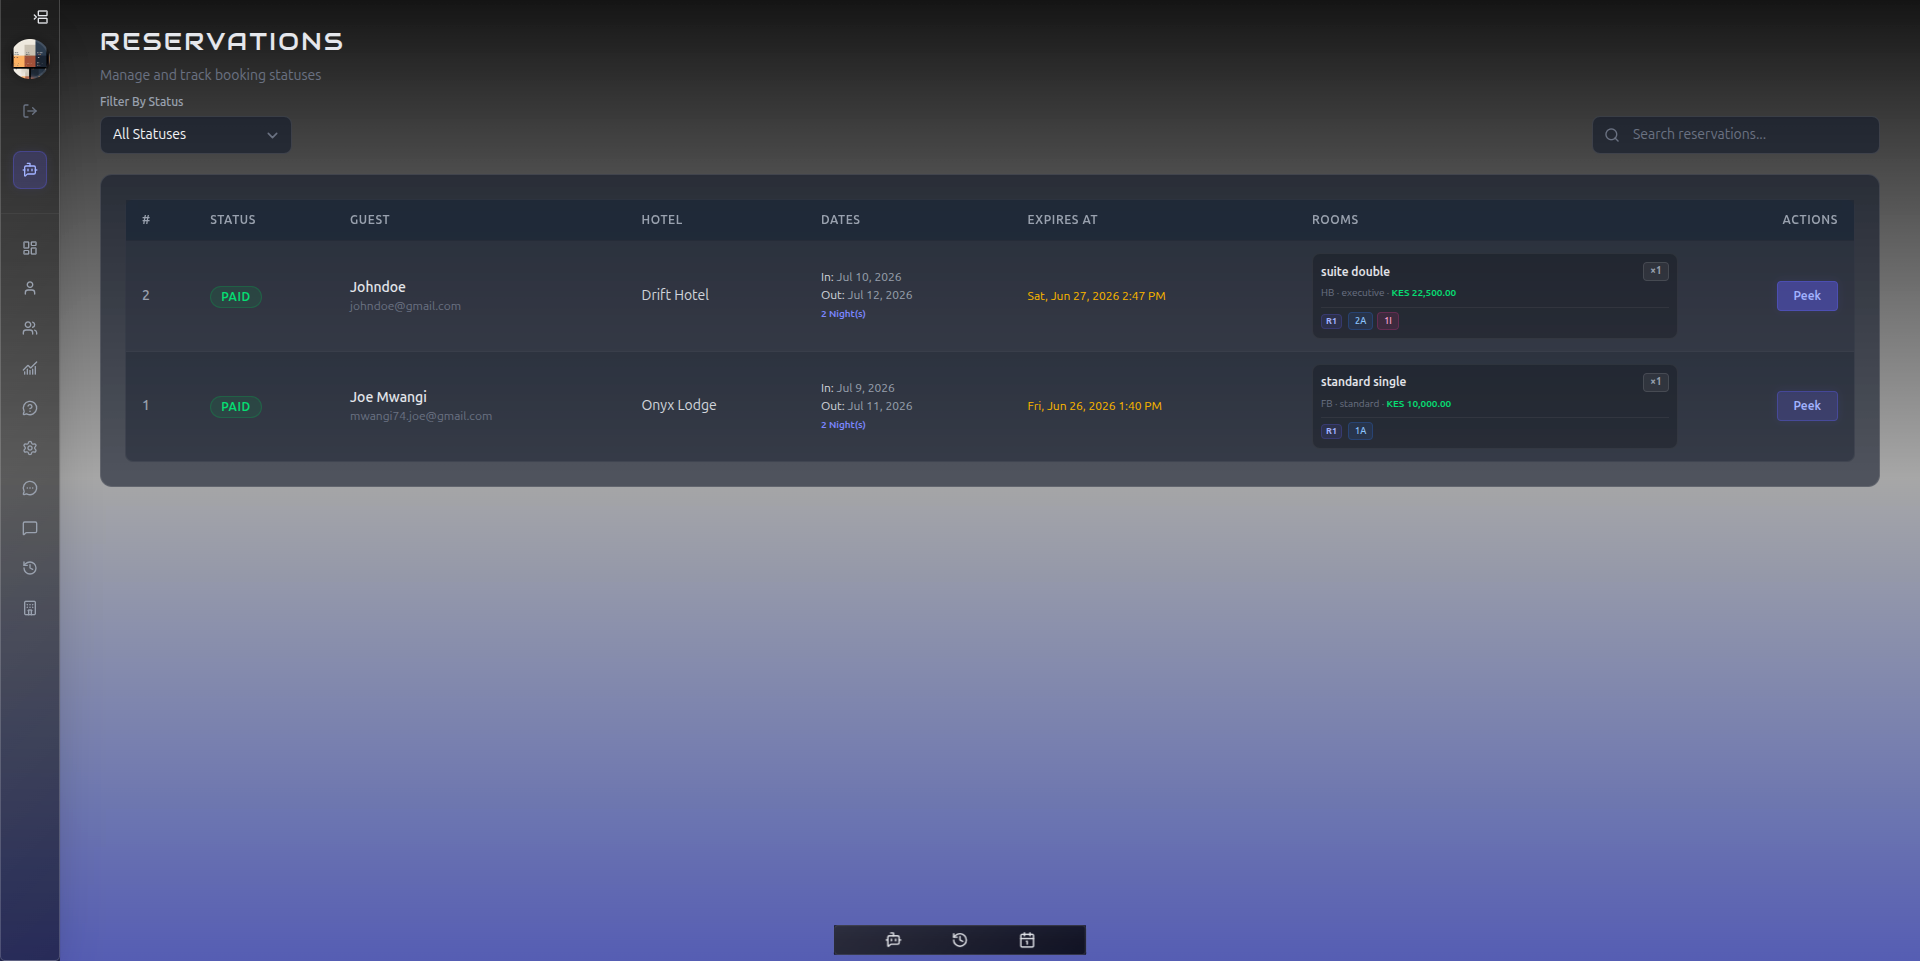Click x1 quantity badge on standard single
The width and height of the screenshot is (1920, 961).
[x=1655, y=382]
